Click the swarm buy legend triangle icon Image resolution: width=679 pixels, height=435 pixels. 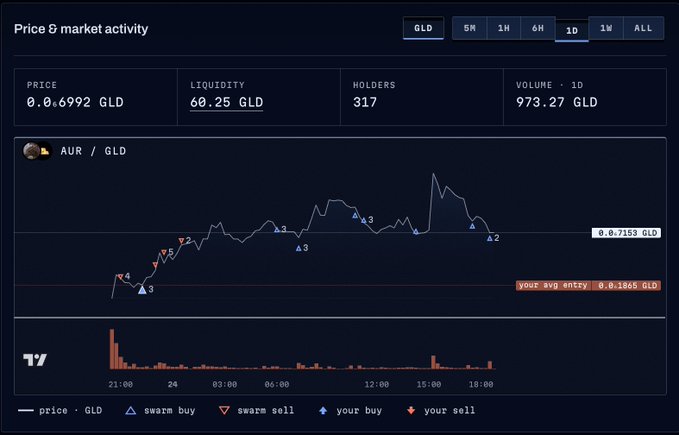[130, 410]
